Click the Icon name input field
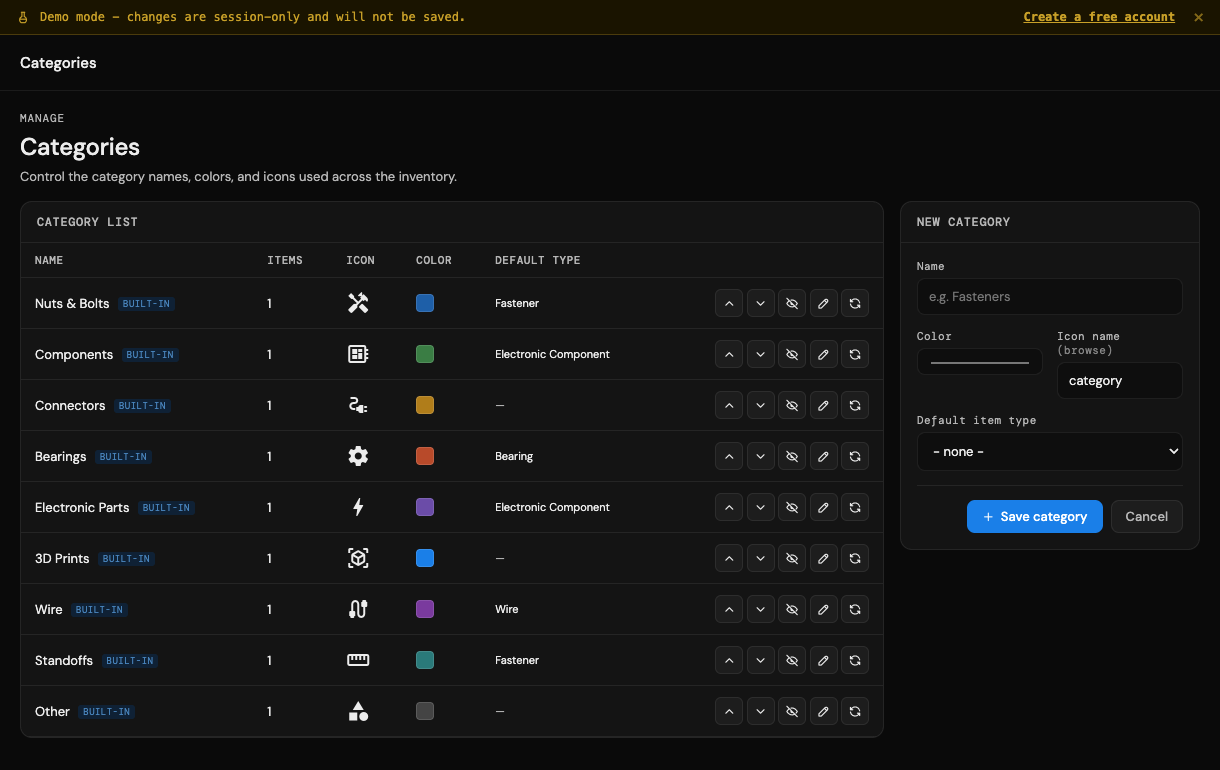Image resolution: width=1220 pixels, height=770 pixels. tap(1119, 381)
